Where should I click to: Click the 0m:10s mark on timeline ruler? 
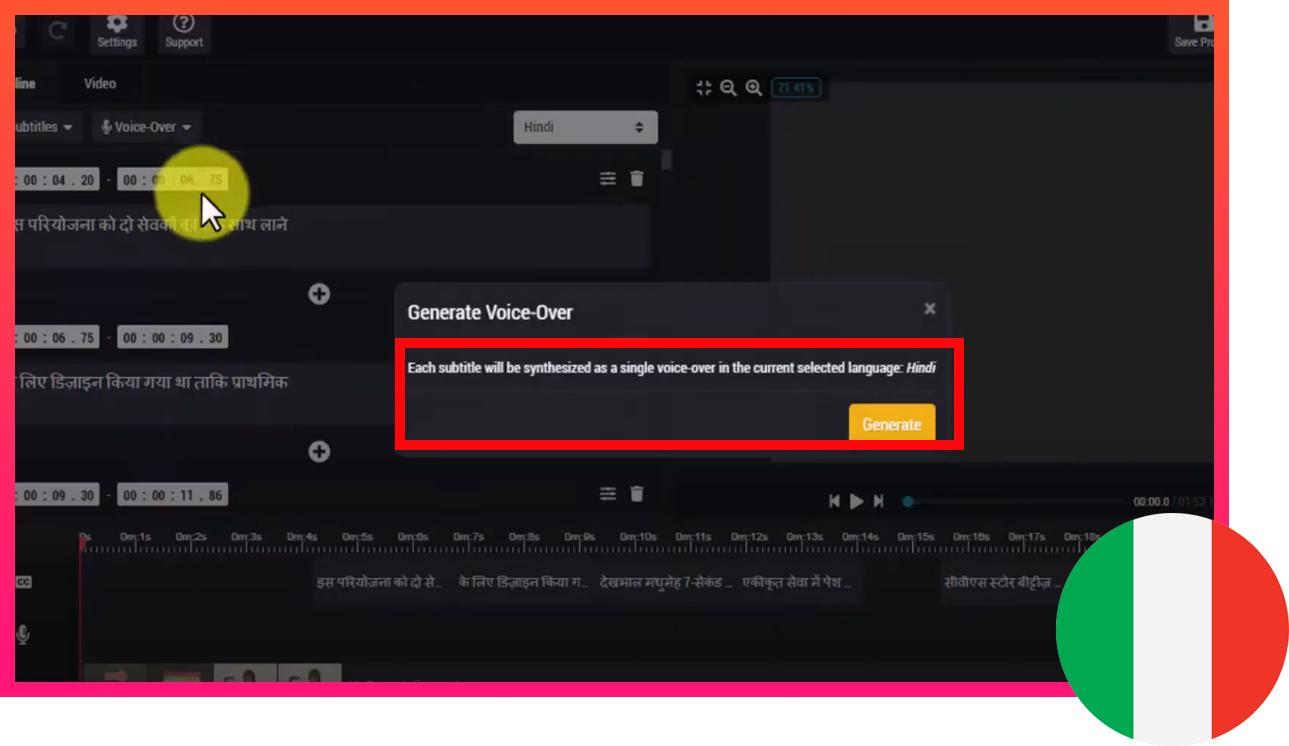[639, 538]
